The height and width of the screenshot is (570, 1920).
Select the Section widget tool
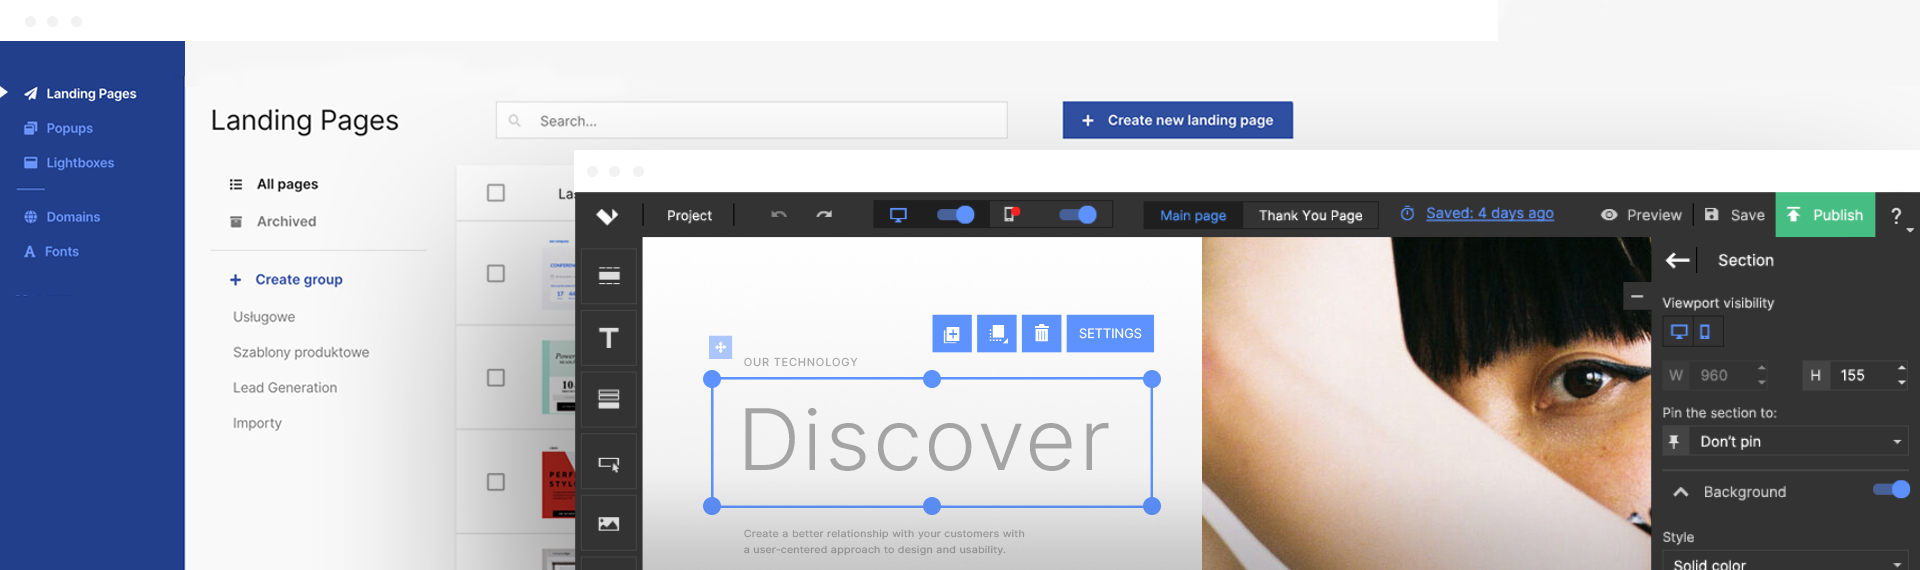click(x=609, y=276)
